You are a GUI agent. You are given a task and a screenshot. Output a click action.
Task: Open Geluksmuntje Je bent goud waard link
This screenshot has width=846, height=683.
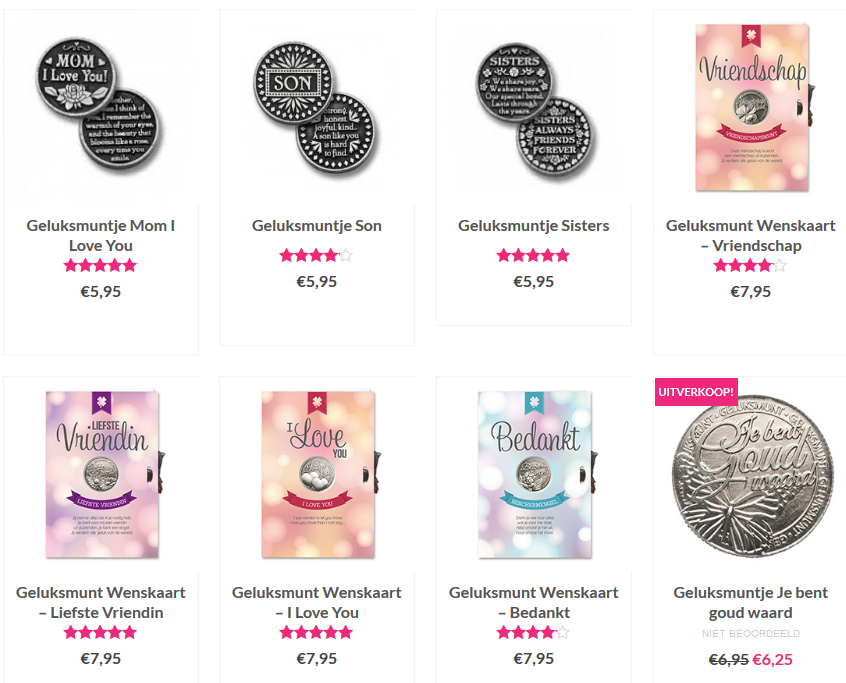pos(751,602)
